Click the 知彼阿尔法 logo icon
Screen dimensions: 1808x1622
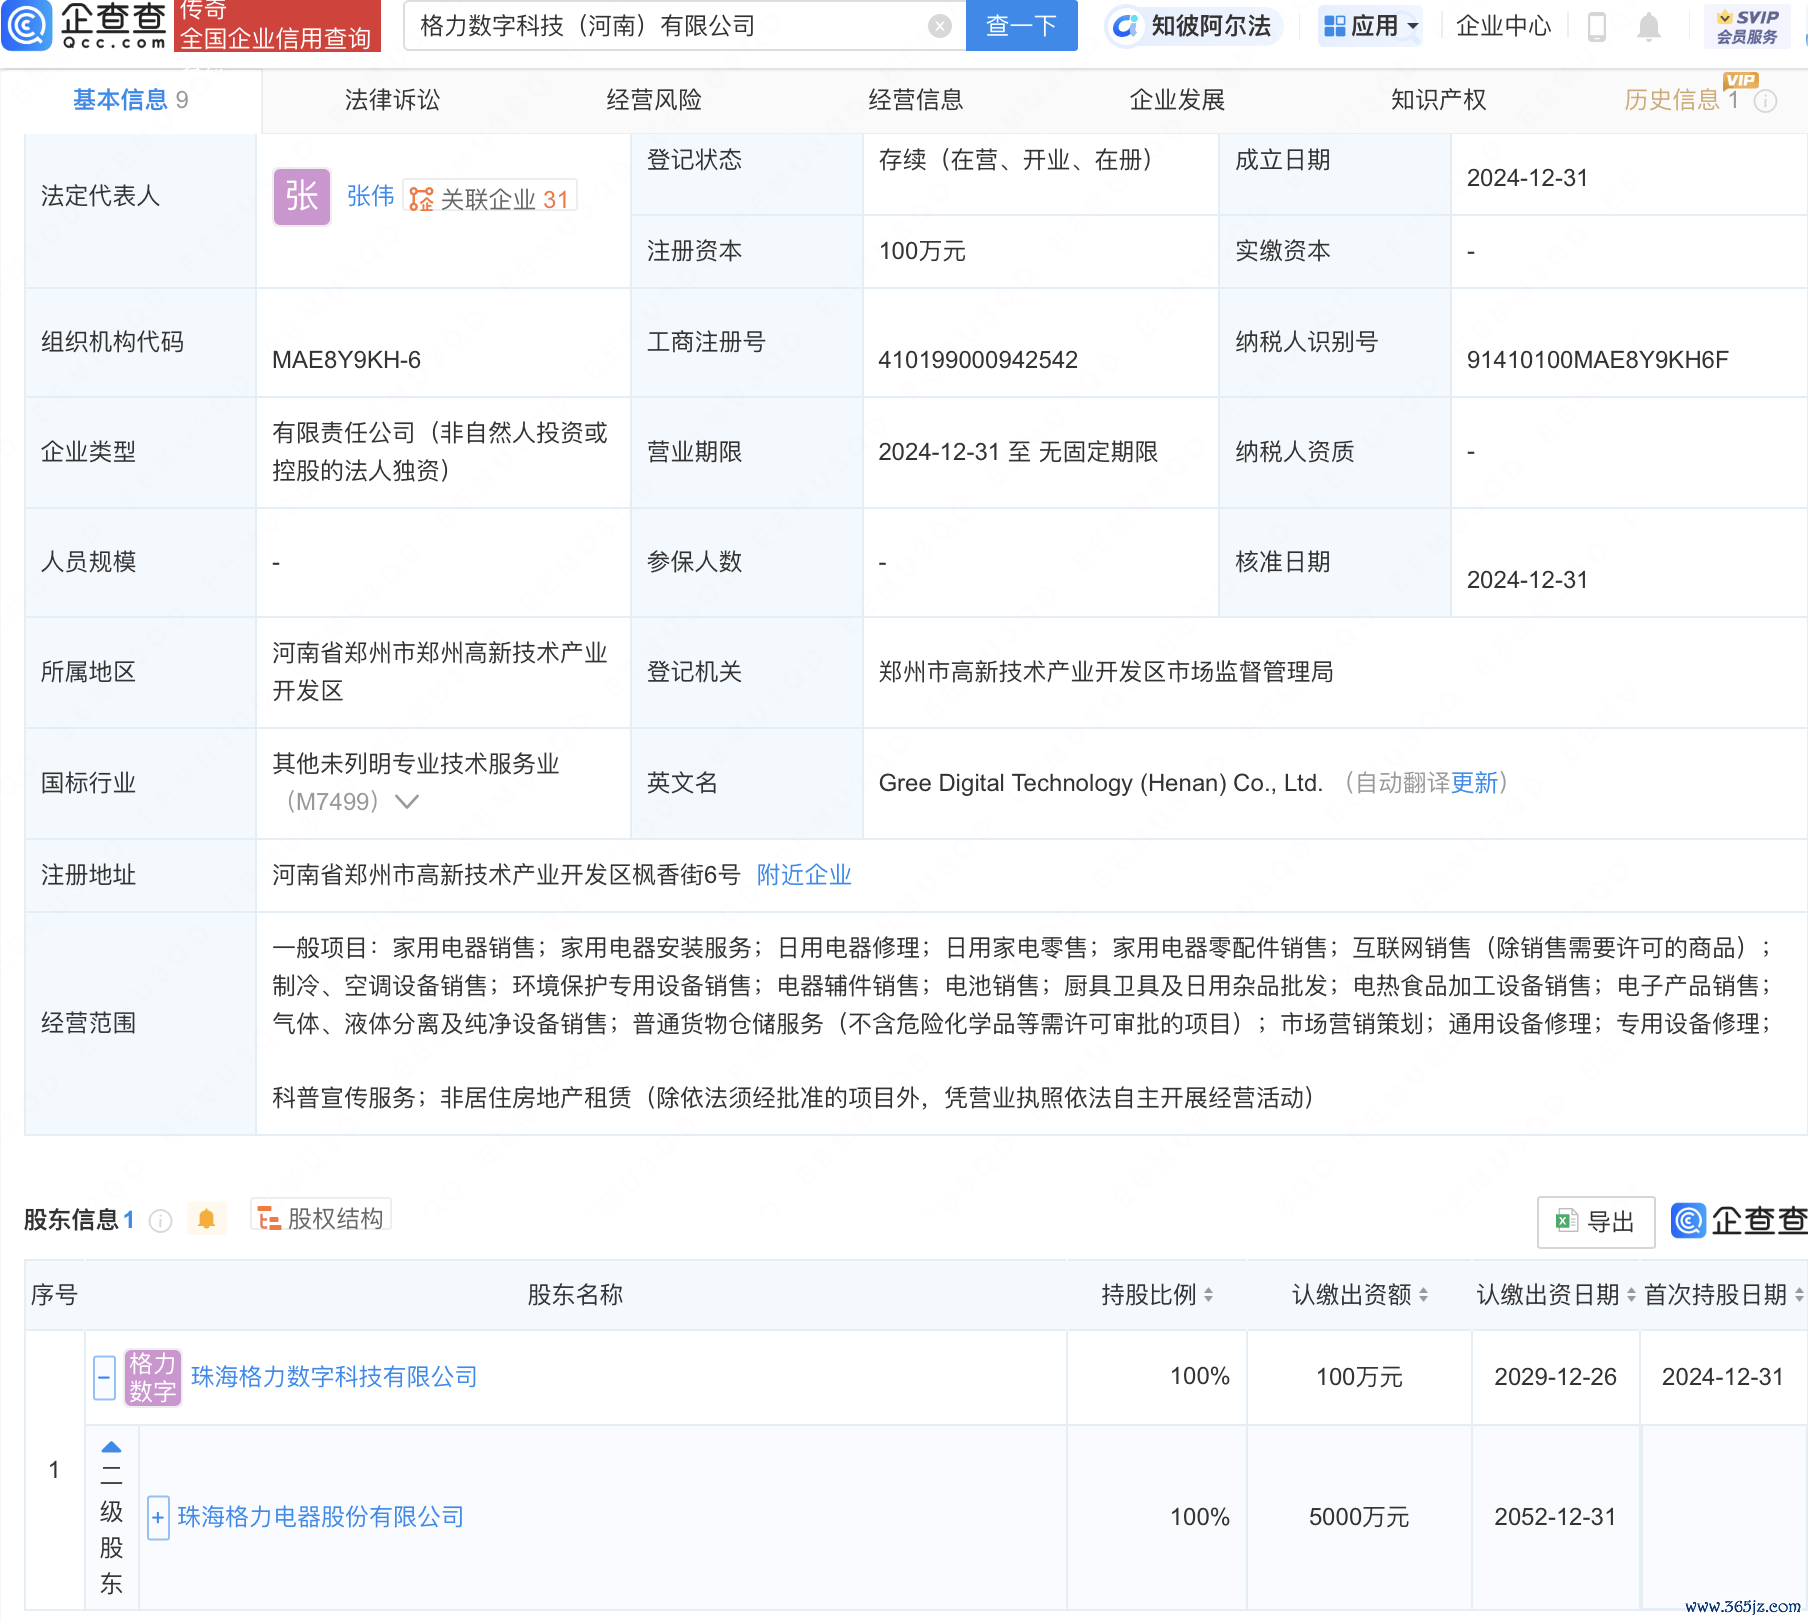pyautogui.click(x=1125, y=26)
